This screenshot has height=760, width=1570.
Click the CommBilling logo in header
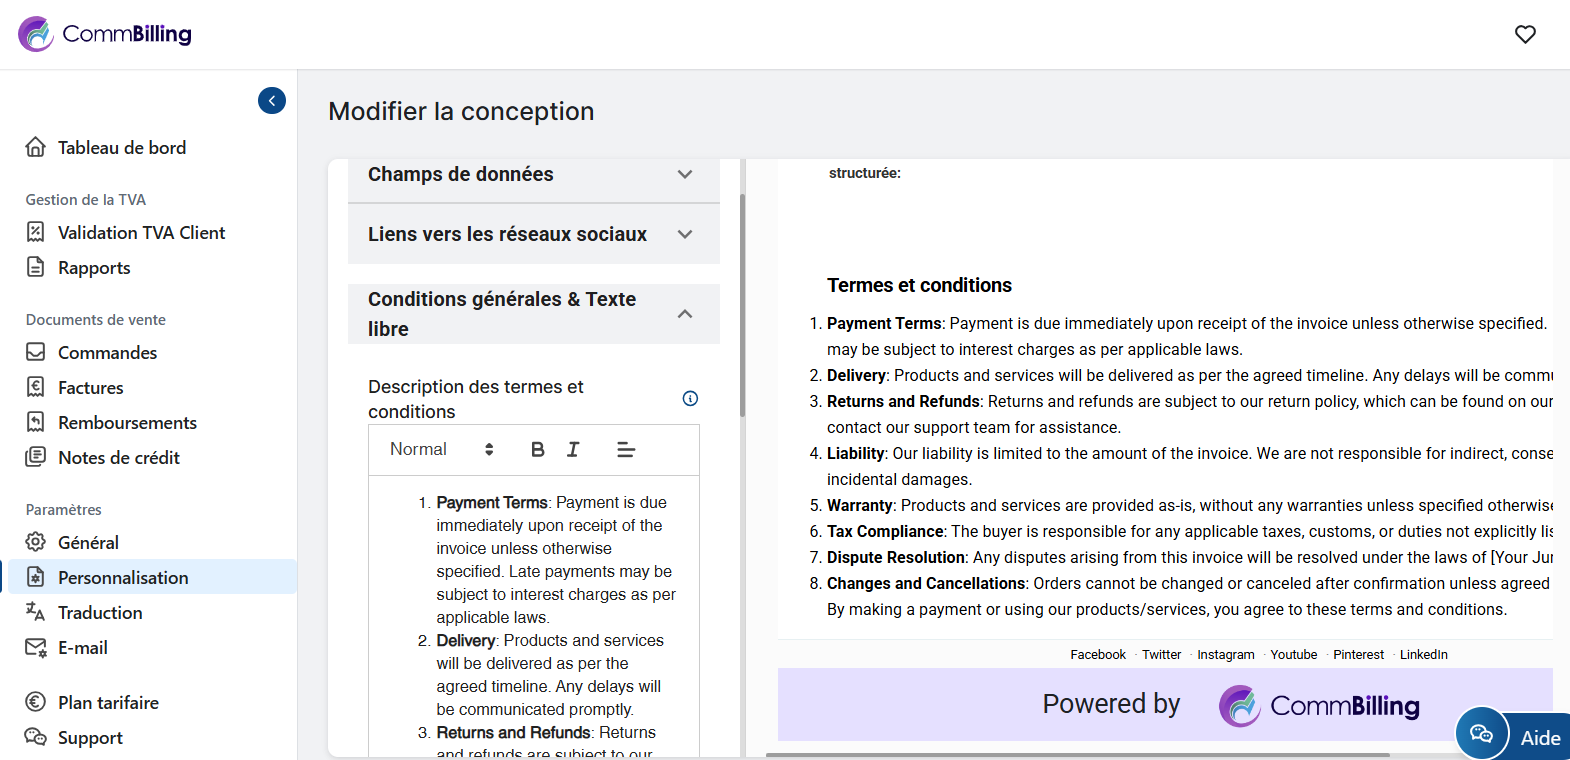[105, 34]
